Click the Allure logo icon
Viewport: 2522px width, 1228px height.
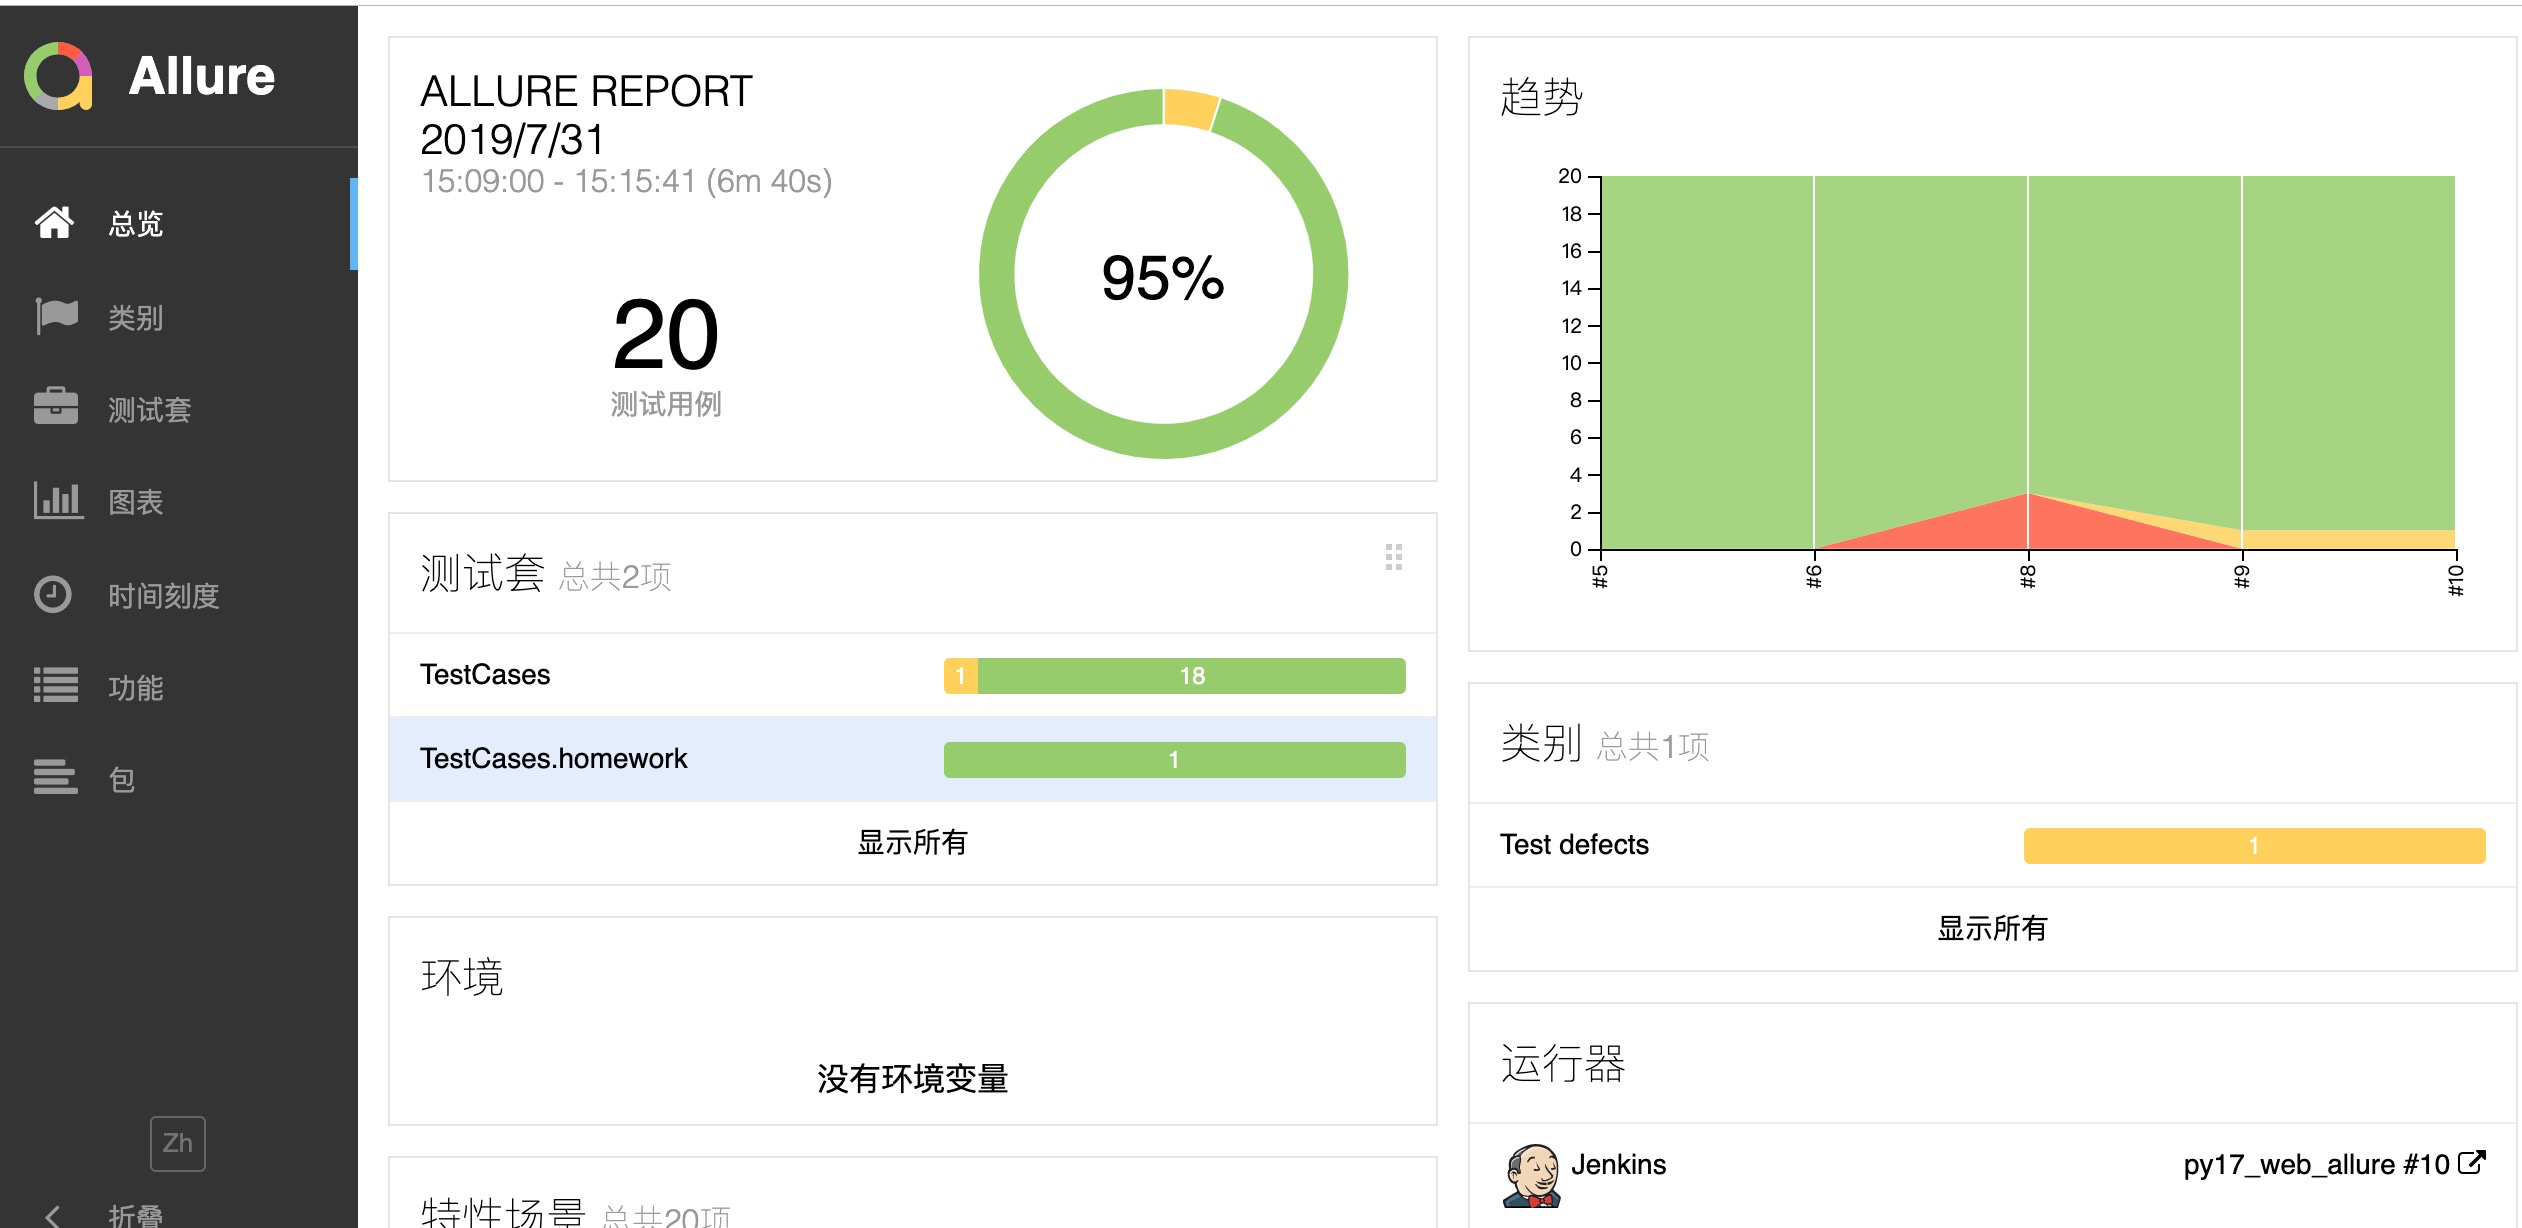pos(58,76)
